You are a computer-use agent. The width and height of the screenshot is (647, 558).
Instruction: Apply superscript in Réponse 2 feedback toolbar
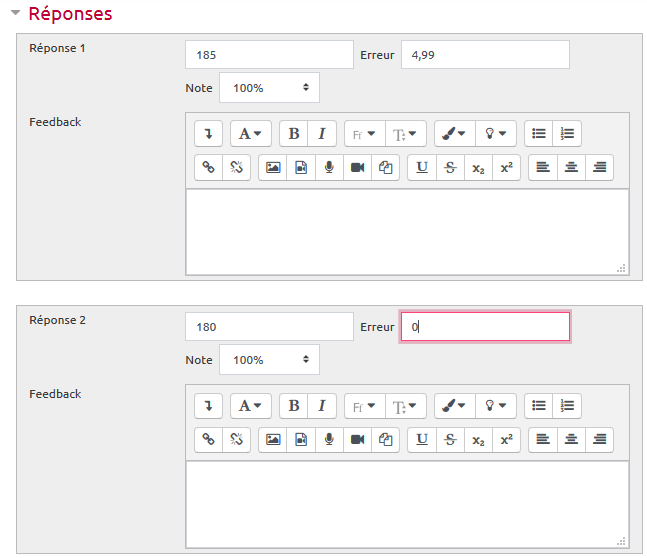tap(506, 439)
